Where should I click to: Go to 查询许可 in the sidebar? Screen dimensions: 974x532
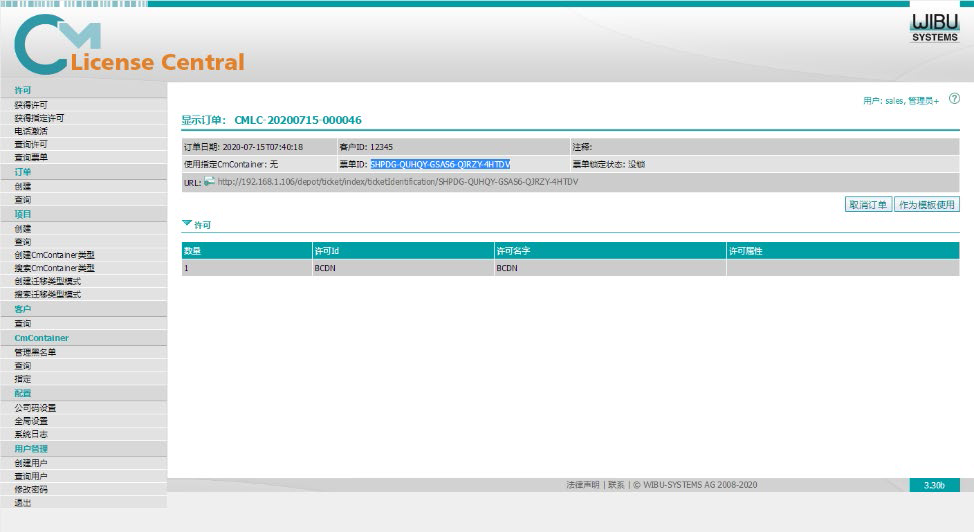pyautogui.click(x=31, y=144)
